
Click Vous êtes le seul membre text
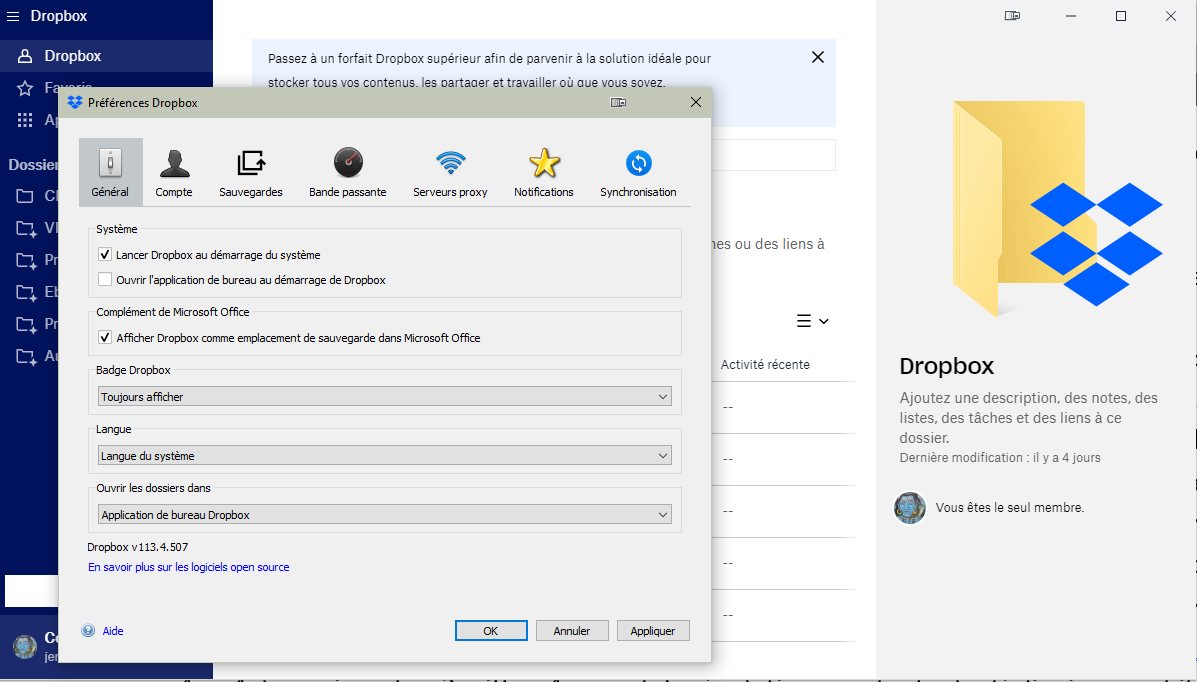(1009, 507)
